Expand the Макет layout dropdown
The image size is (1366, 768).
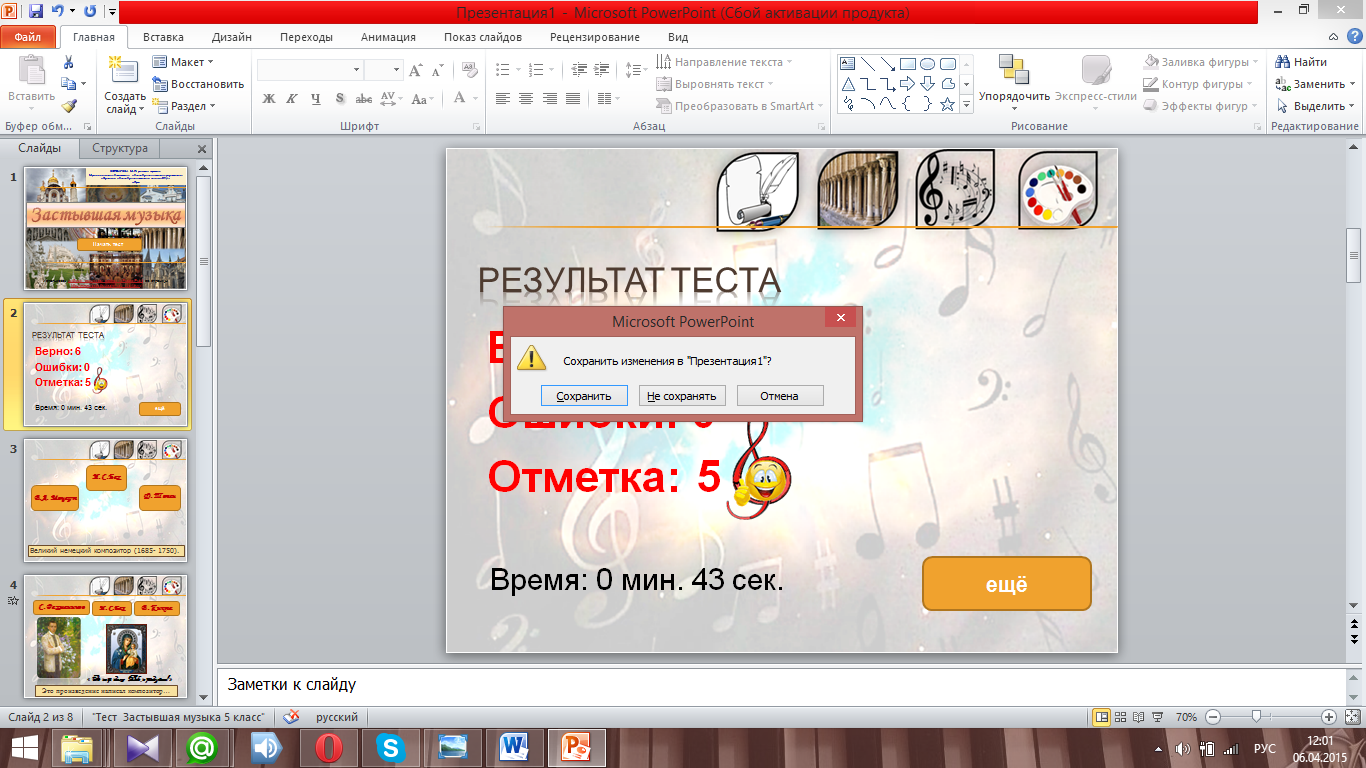pos(182,62)
